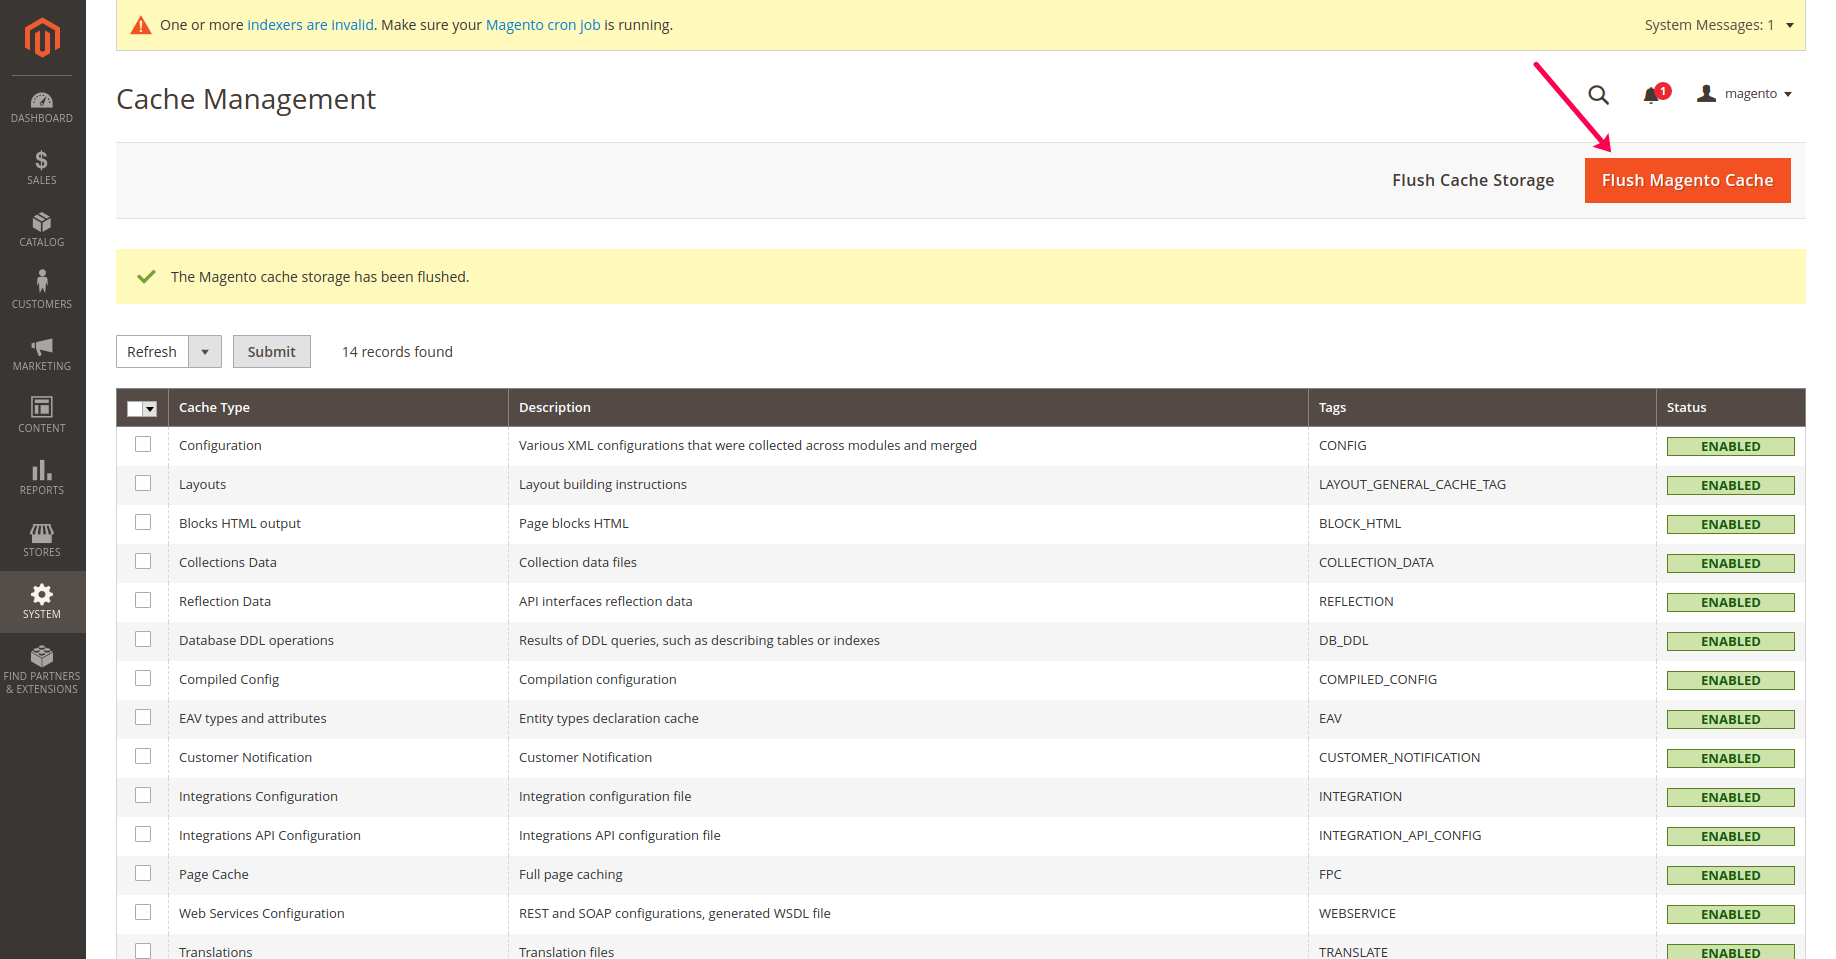The width and height of the screenshot is (1836, 959).
Task: Click the Cache Type column header
Action: [x=338, y=408]
